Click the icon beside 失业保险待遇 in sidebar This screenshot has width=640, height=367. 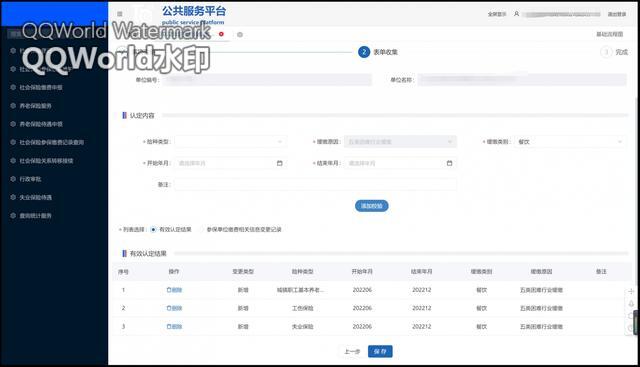13,197
